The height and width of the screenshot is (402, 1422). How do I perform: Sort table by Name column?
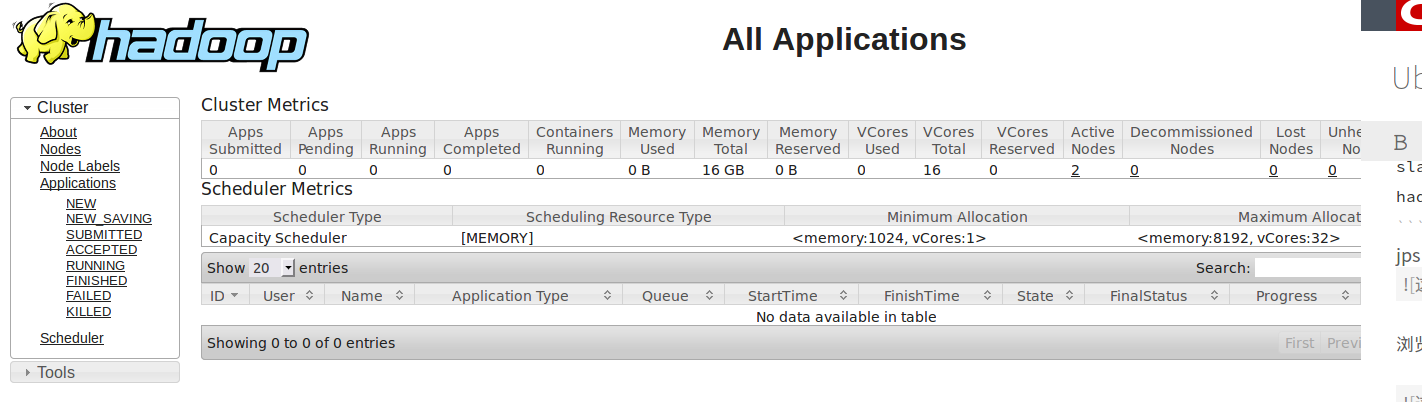[370, 296]
